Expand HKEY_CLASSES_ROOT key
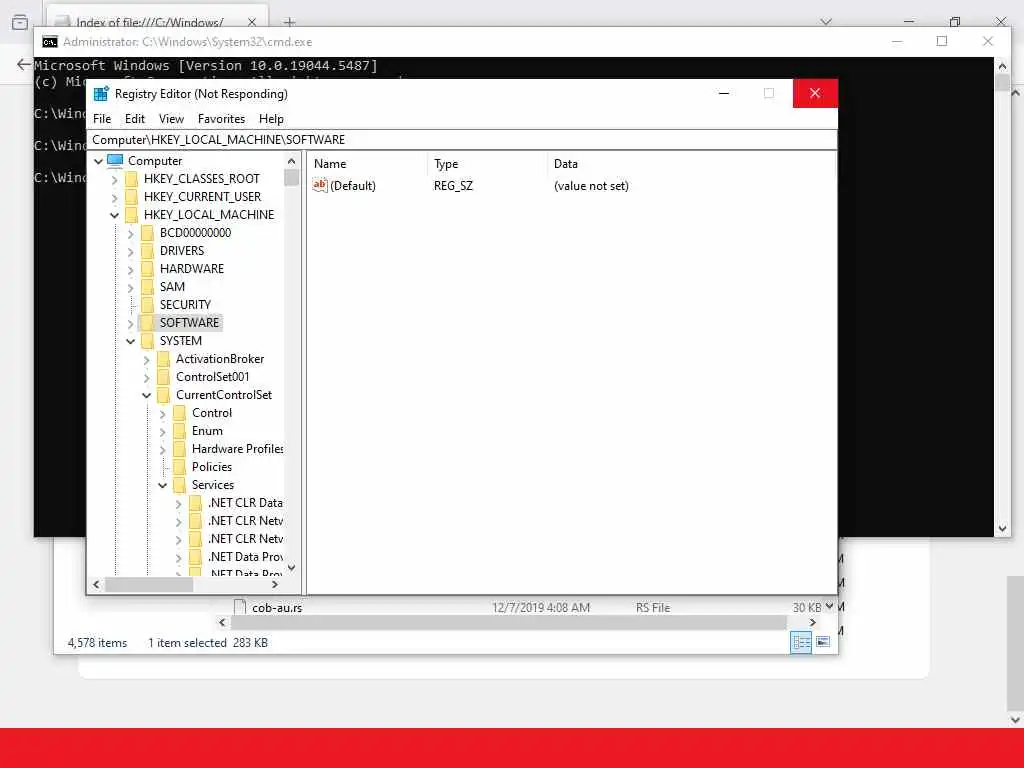This screenshot has height=768, width=1024. click(114, 179)
